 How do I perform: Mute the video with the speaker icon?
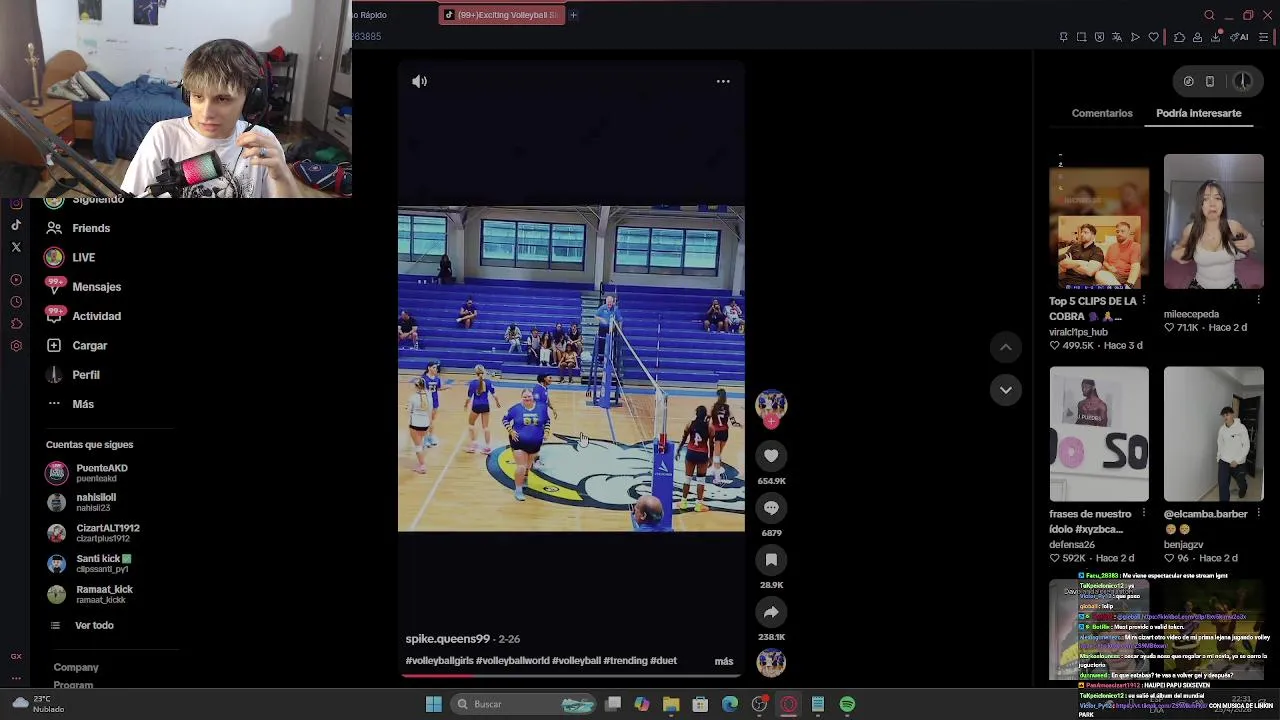click(419, 81)
